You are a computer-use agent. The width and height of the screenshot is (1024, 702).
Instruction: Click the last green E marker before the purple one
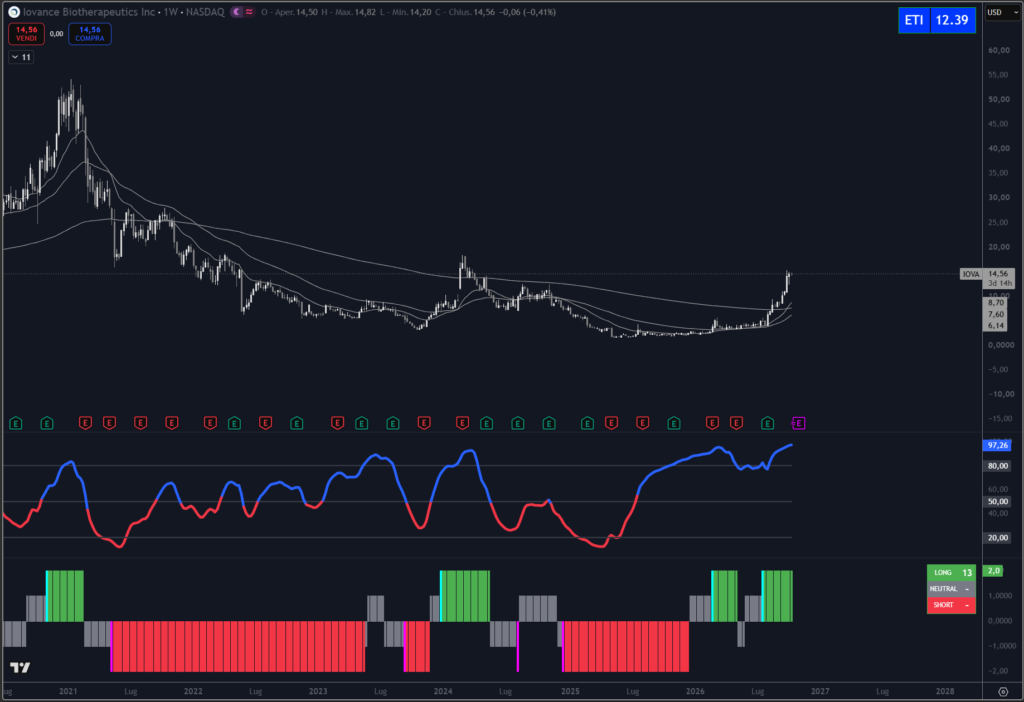pyautogui.click(x=767, y=423)
